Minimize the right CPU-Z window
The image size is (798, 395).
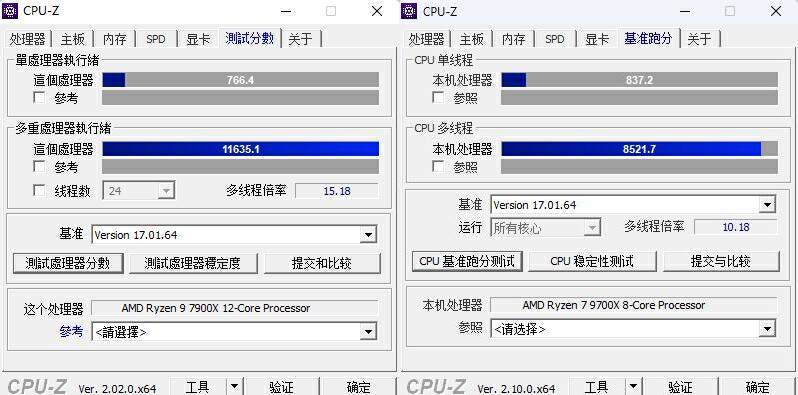pos(685,11)
